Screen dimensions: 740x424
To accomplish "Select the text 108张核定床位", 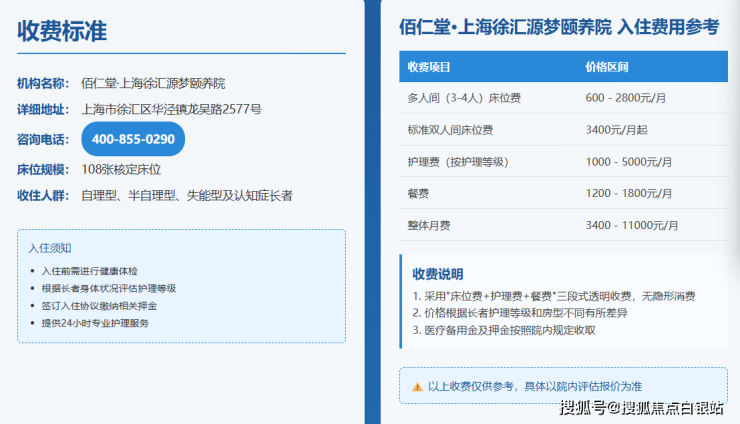I will (x=121, y=170).
